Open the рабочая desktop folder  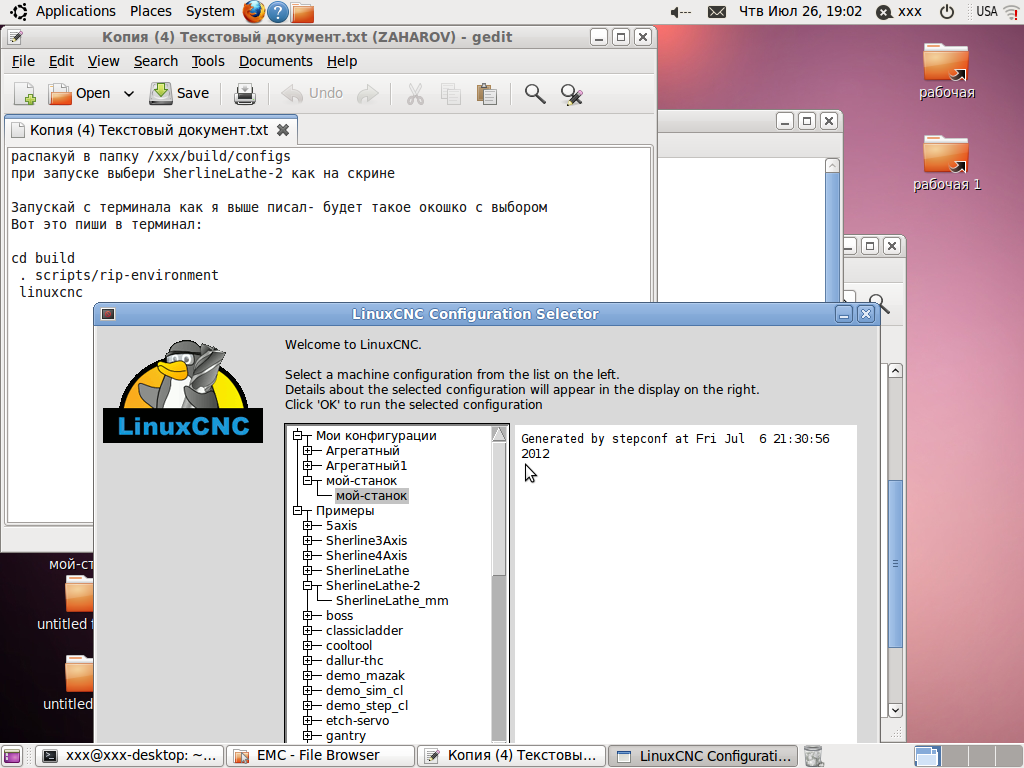coord(946,71)
